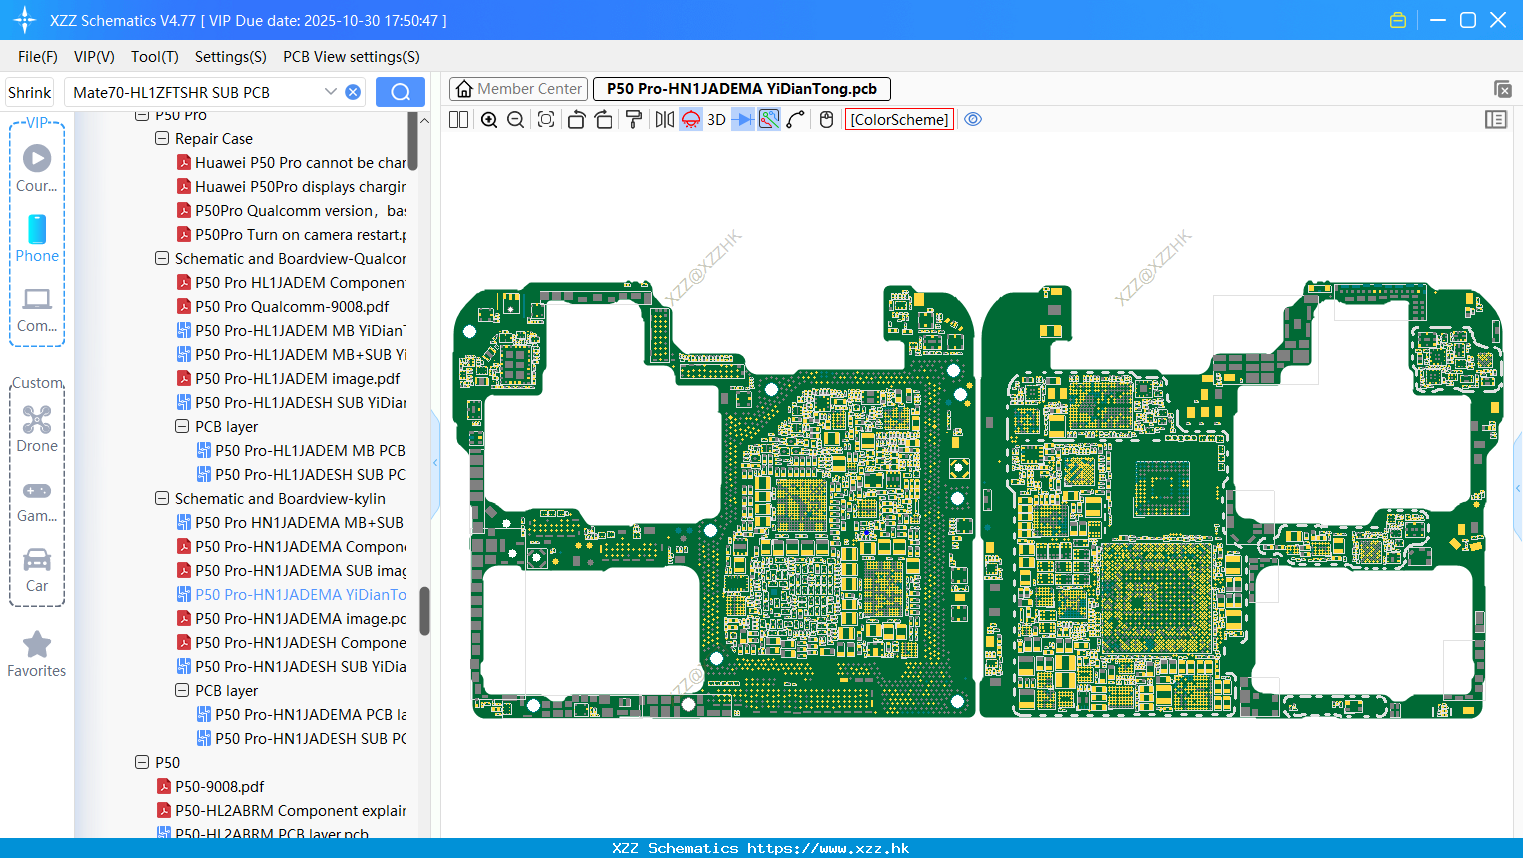Screen dimensions: 1523x858
Task: Toggle the net routing display icon
Action: (x=769, y=120)
